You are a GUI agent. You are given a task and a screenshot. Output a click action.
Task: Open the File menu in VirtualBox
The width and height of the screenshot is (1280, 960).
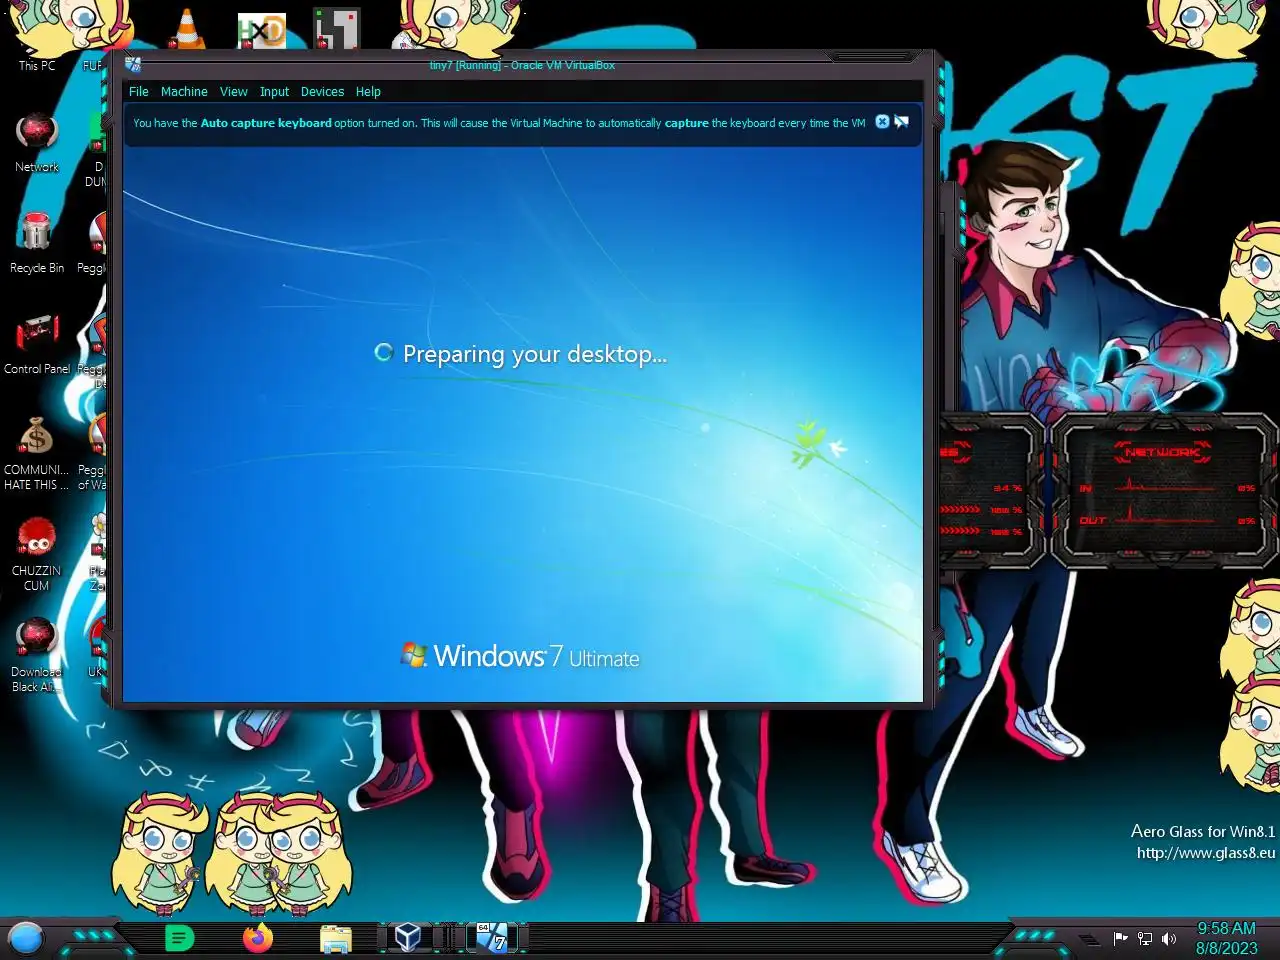tap(138, 91)
